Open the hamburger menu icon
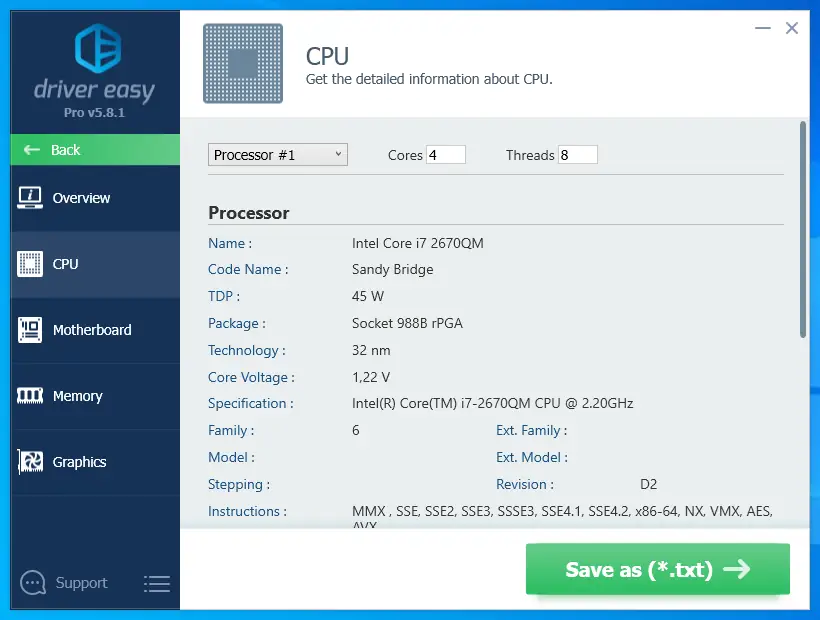The height and width of the screenshot is (620, 820). [157, 583]
